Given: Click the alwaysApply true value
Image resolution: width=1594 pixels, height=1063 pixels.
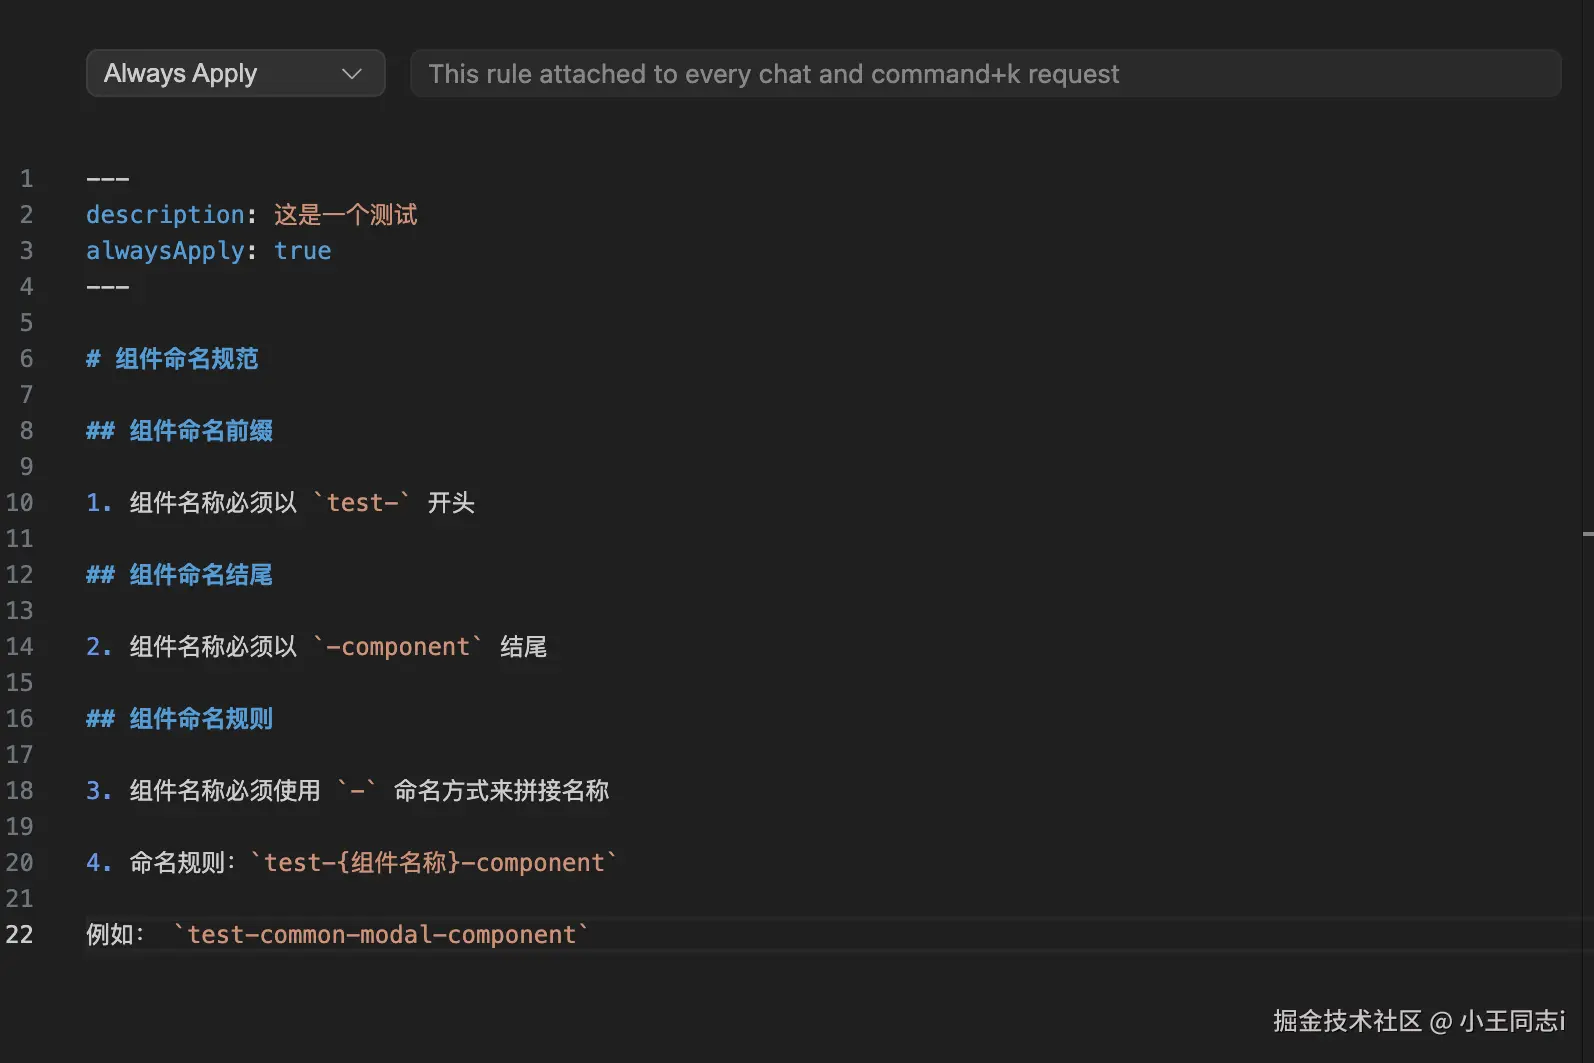Looking at the screenshot, I should (302, 251).
